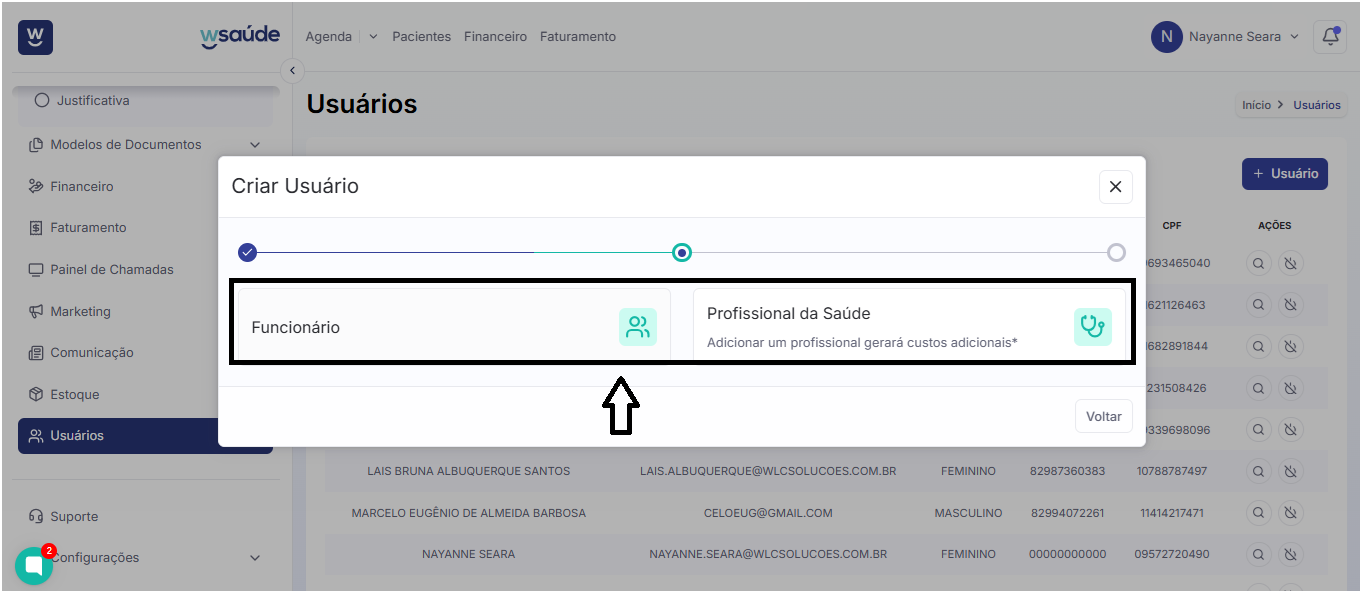Screen dimensions: 1360x591
Task: Close the Criar Usuário dialog
Action: coord(1115,187)
